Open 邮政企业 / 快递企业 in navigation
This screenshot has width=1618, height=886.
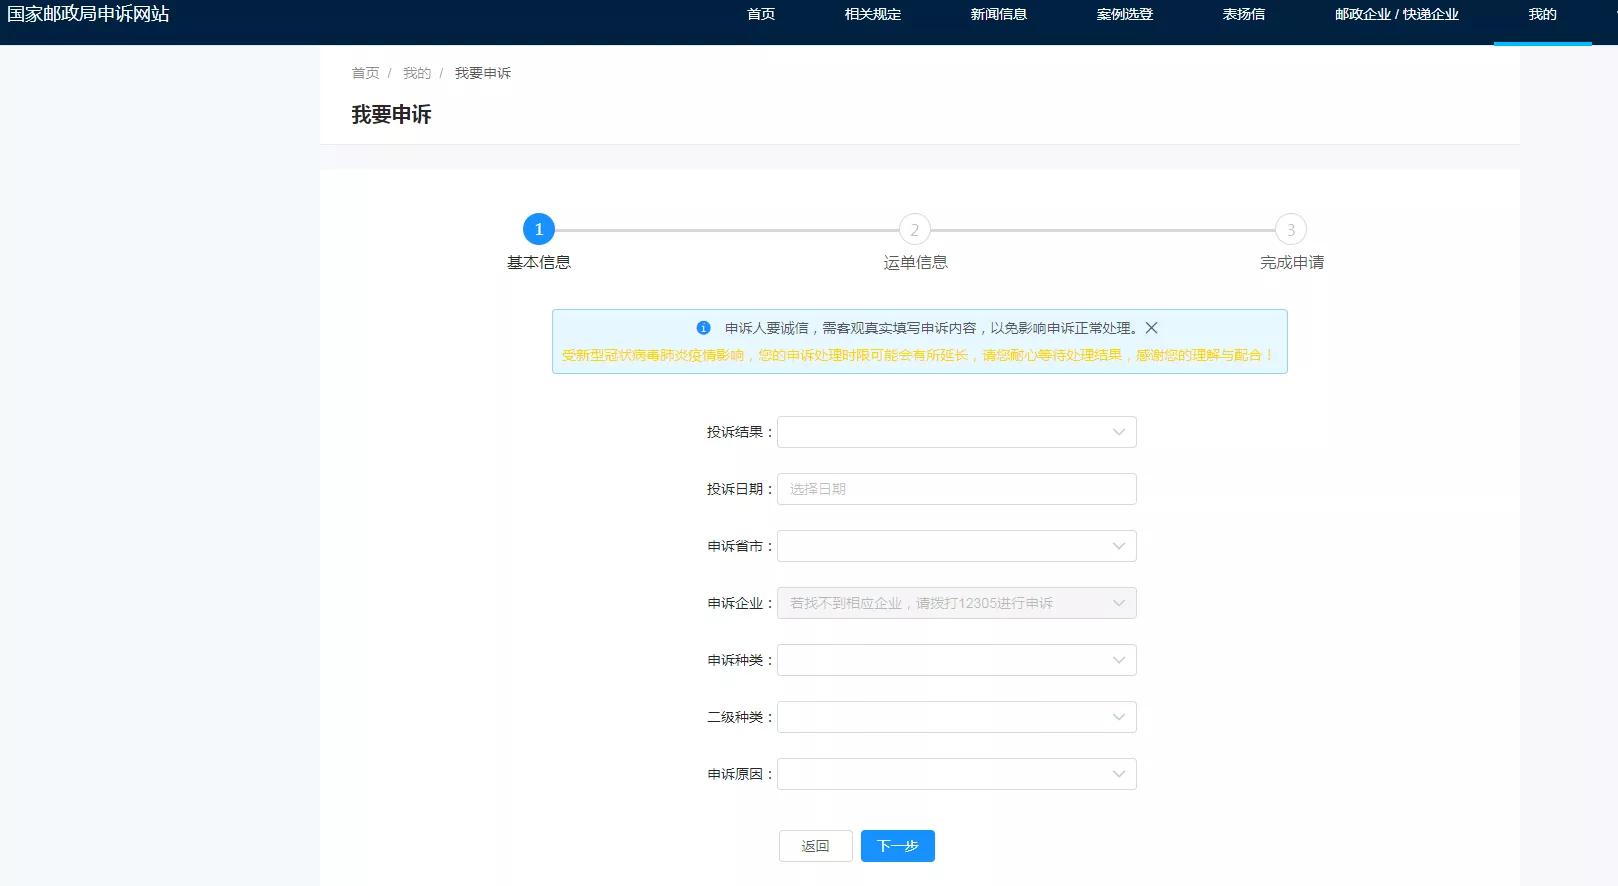click(1397, 14)
